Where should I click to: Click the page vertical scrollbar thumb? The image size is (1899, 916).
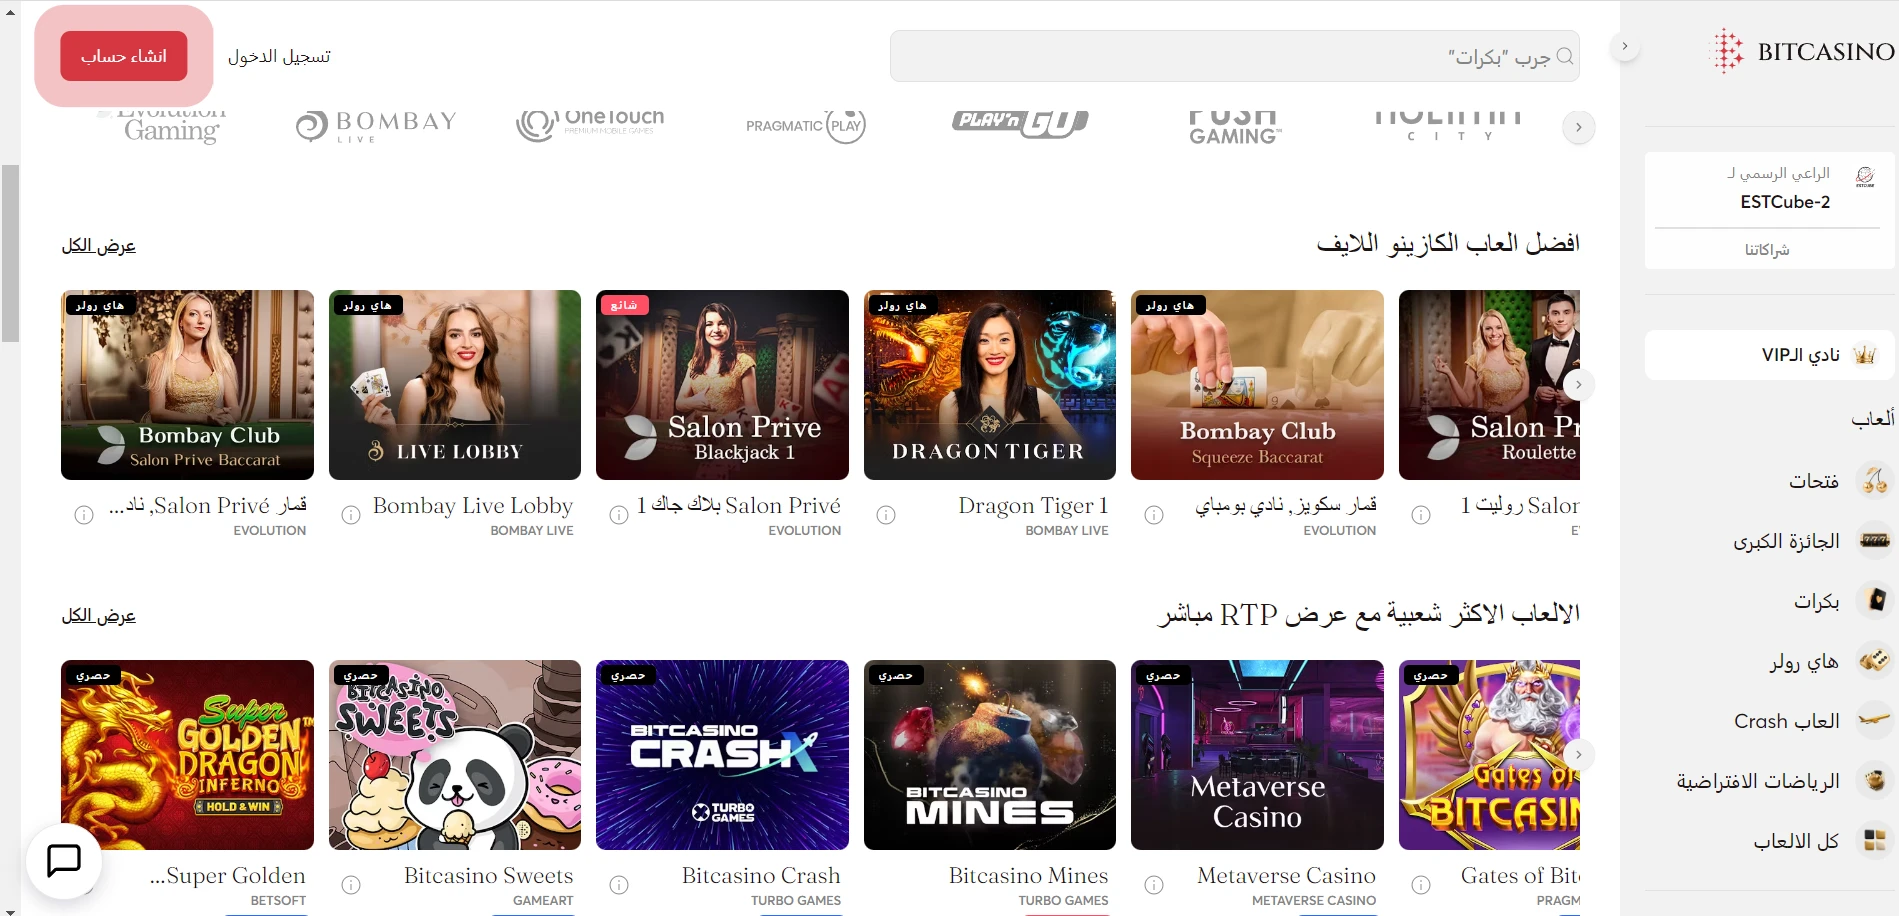click(x=10, y=253)
